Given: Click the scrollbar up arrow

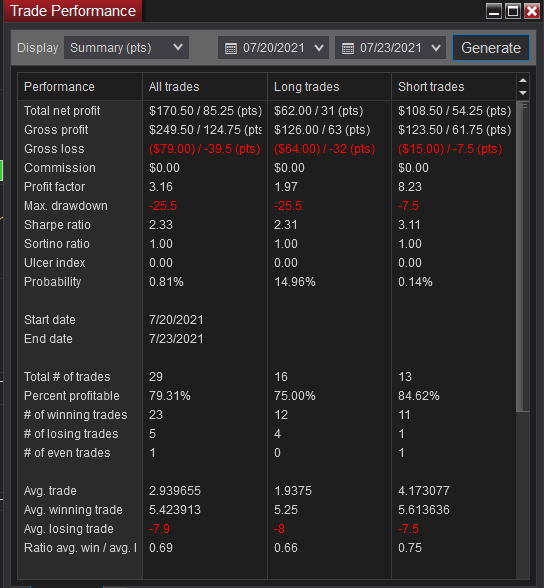Looking at the screenshot, I should tap(523, 80).
